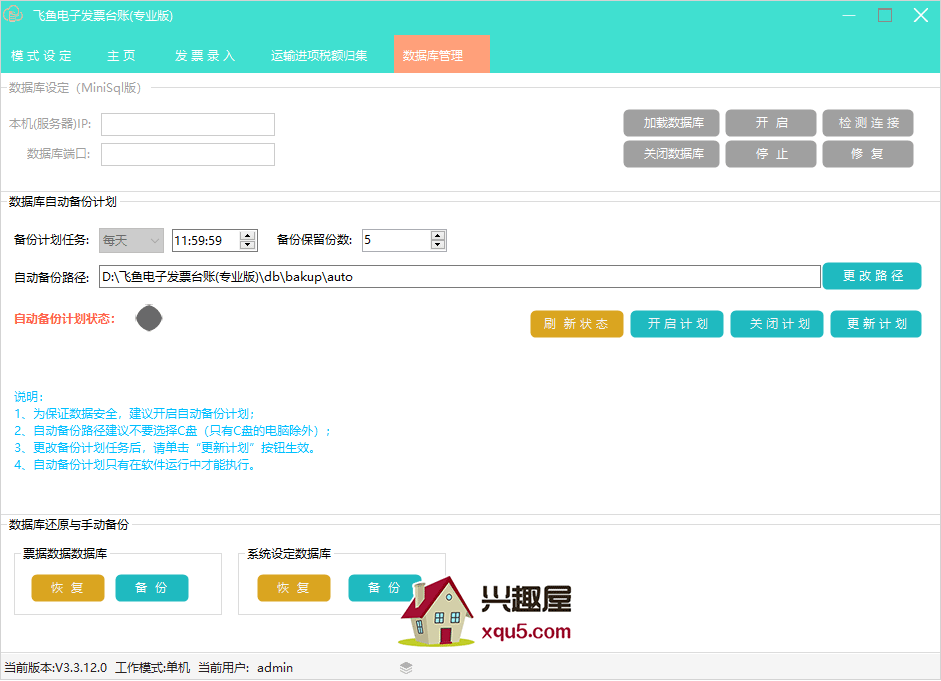Click the note line about 建议开启自动备份计划
941x681 pixels.
135,414
